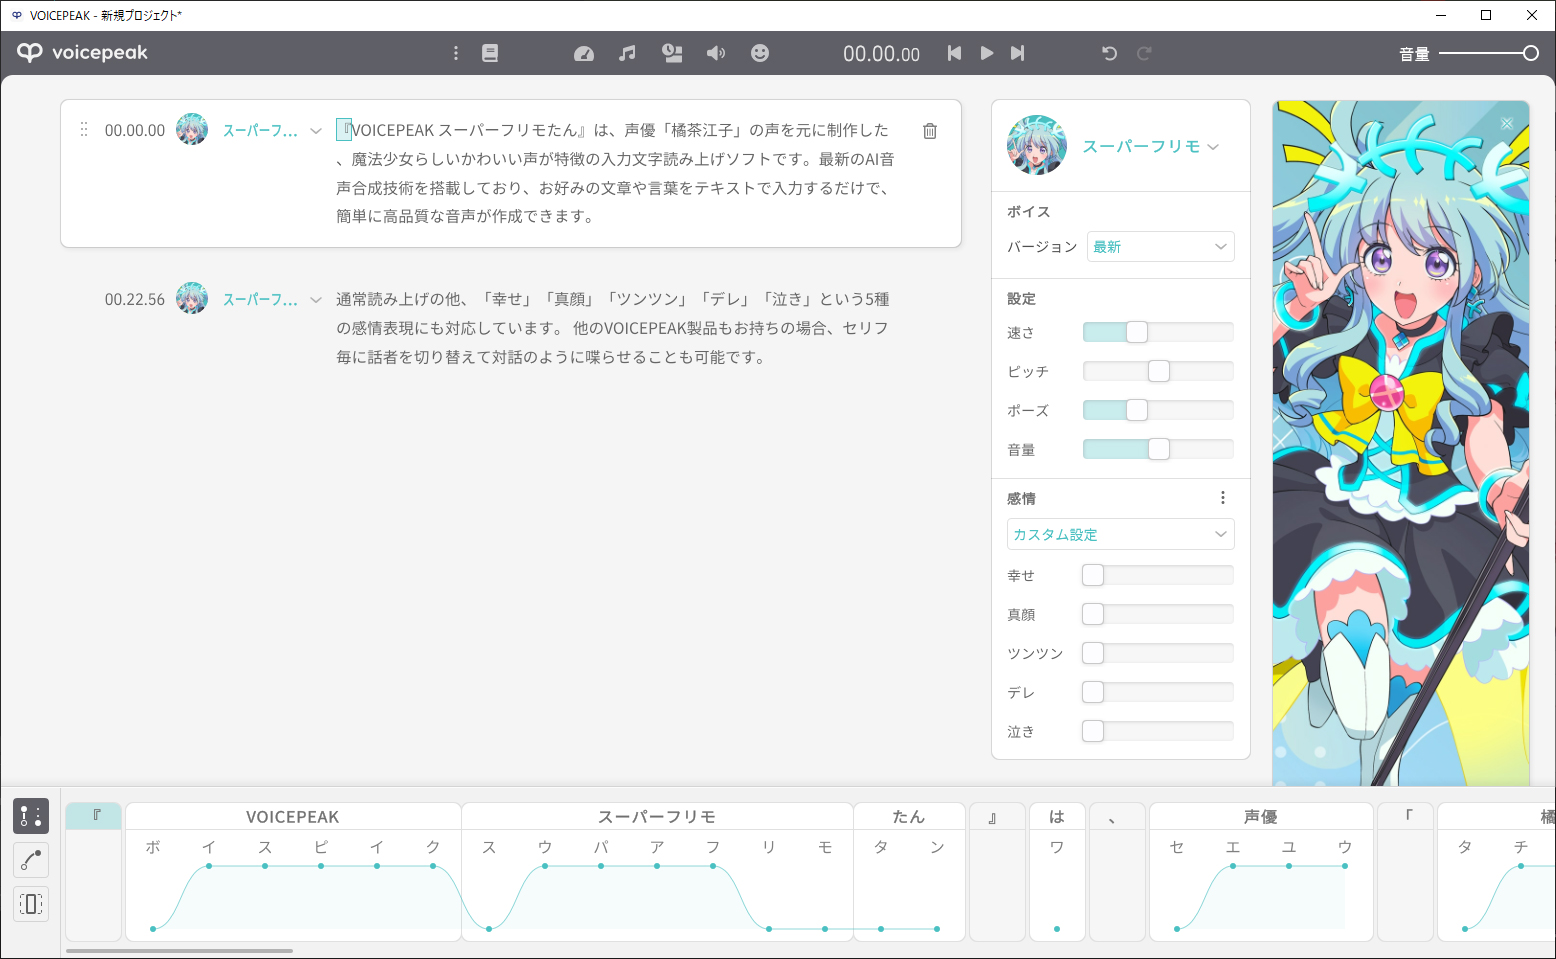Select the は particle segment
Viewport: 1556px width, 959px height.
tap(1057, 817)
